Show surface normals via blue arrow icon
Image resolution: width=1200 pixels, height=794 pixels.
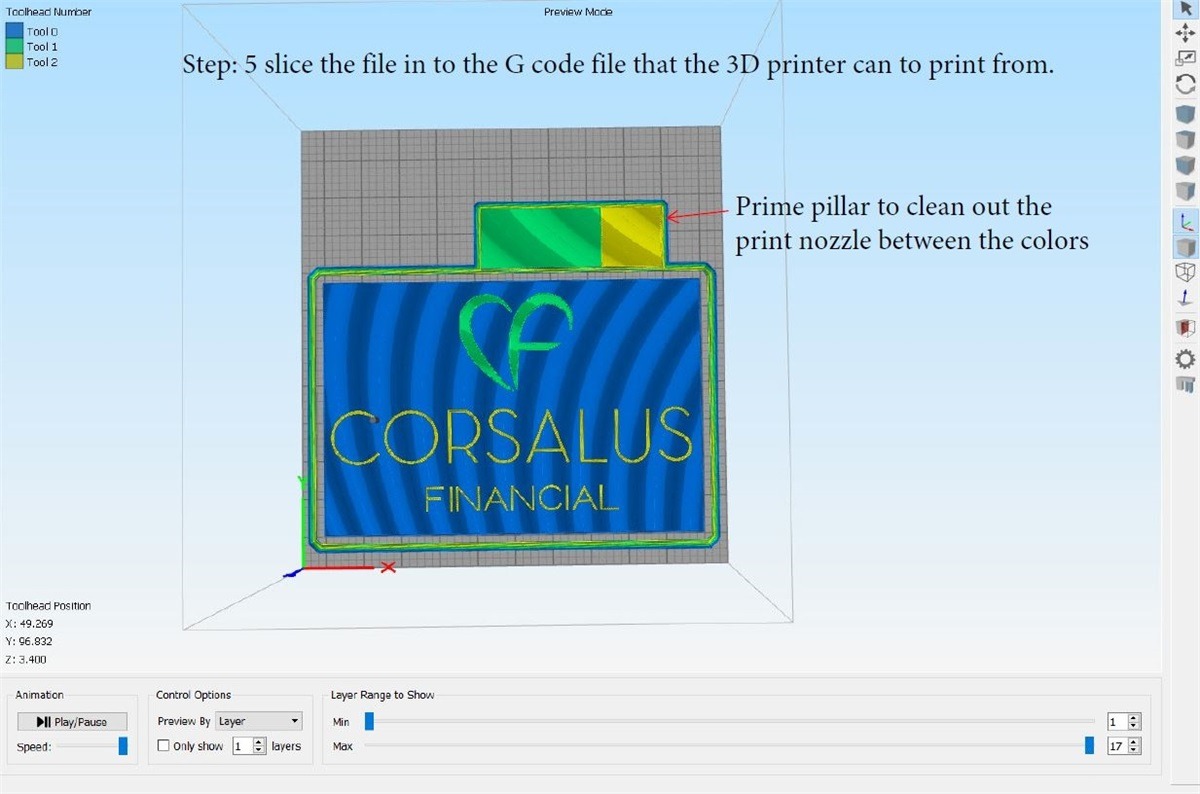(x=1186, y=298)
